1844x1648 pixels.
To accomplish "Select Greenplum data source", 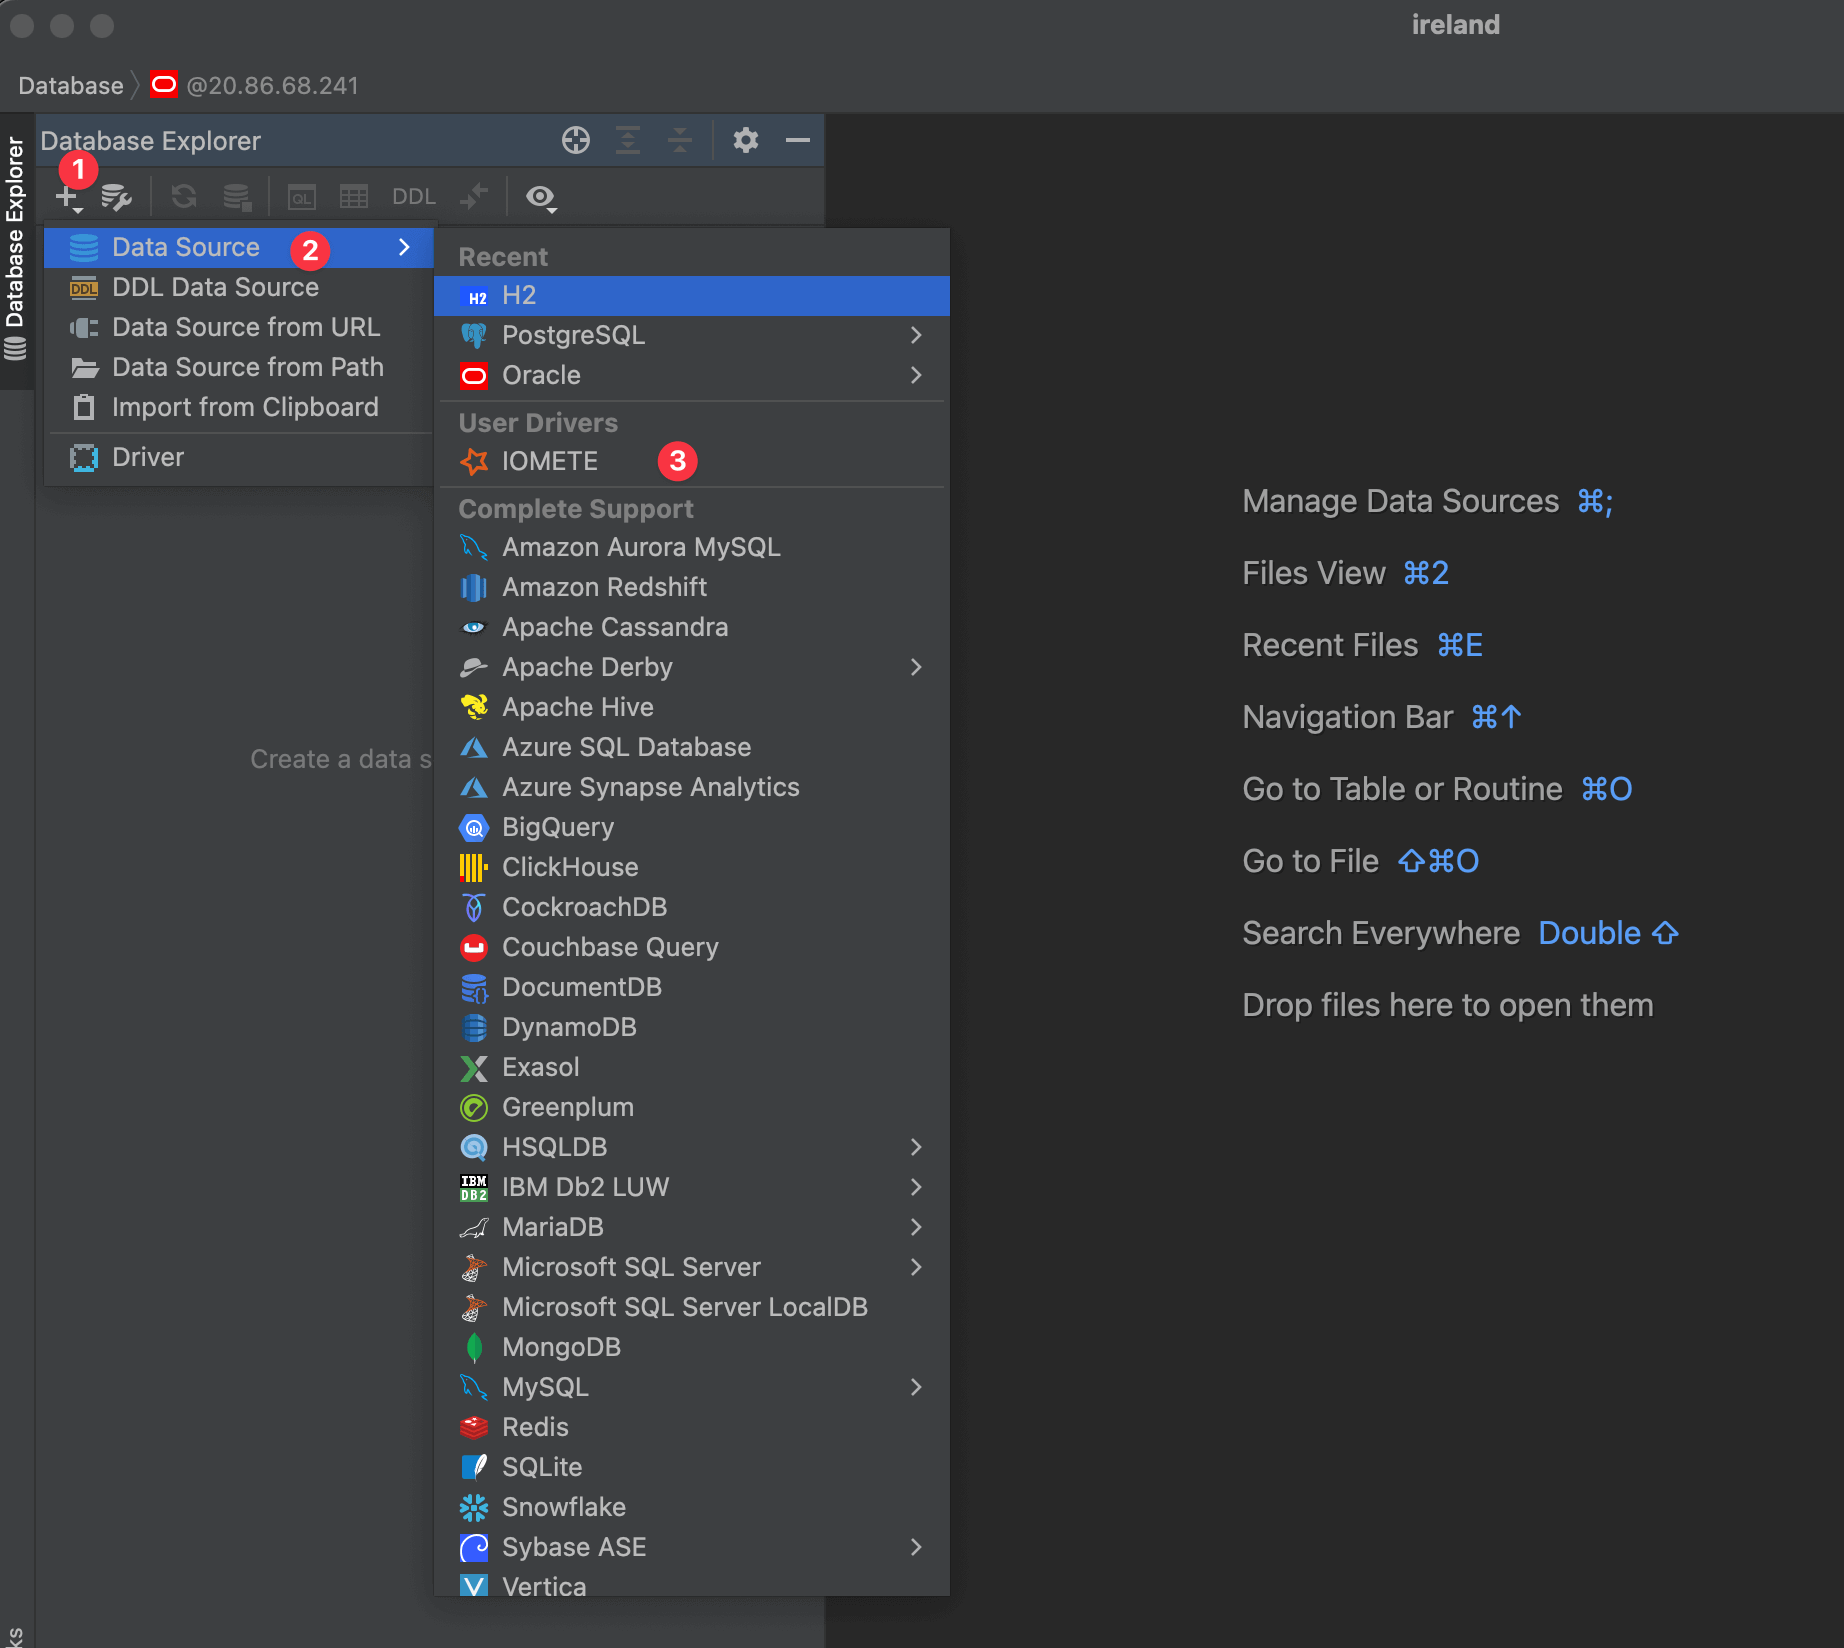I will pos(692,1107).
